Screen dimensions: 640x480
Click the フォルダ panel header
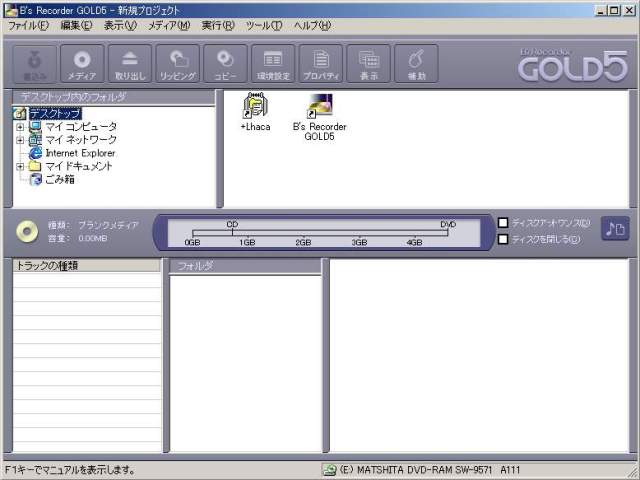[245, 266]
